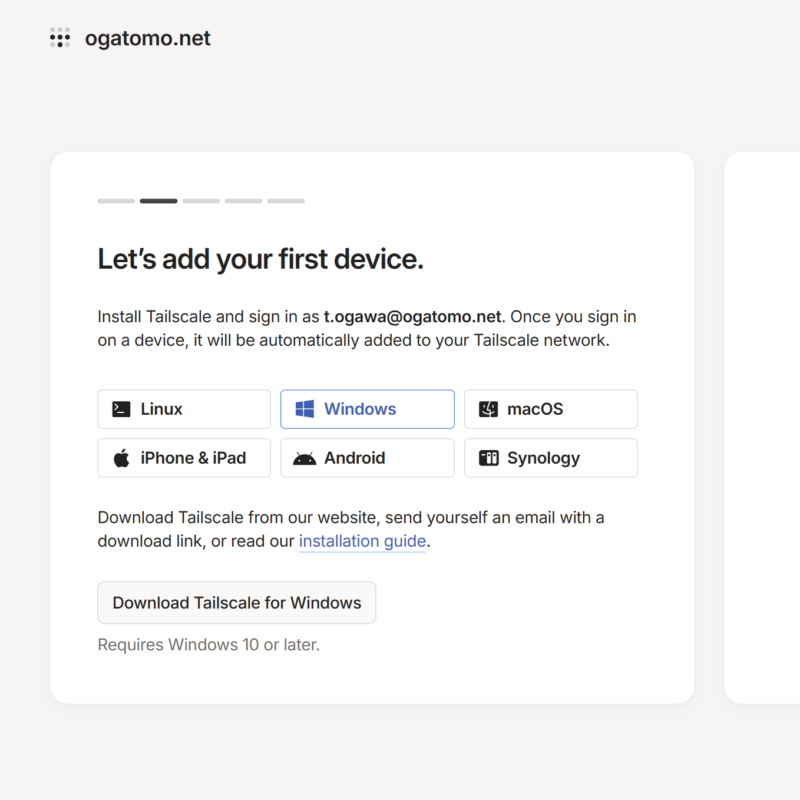This screenshot has width=800, height=800.
Task: Click the second active progress step bar
Action: 159,201
